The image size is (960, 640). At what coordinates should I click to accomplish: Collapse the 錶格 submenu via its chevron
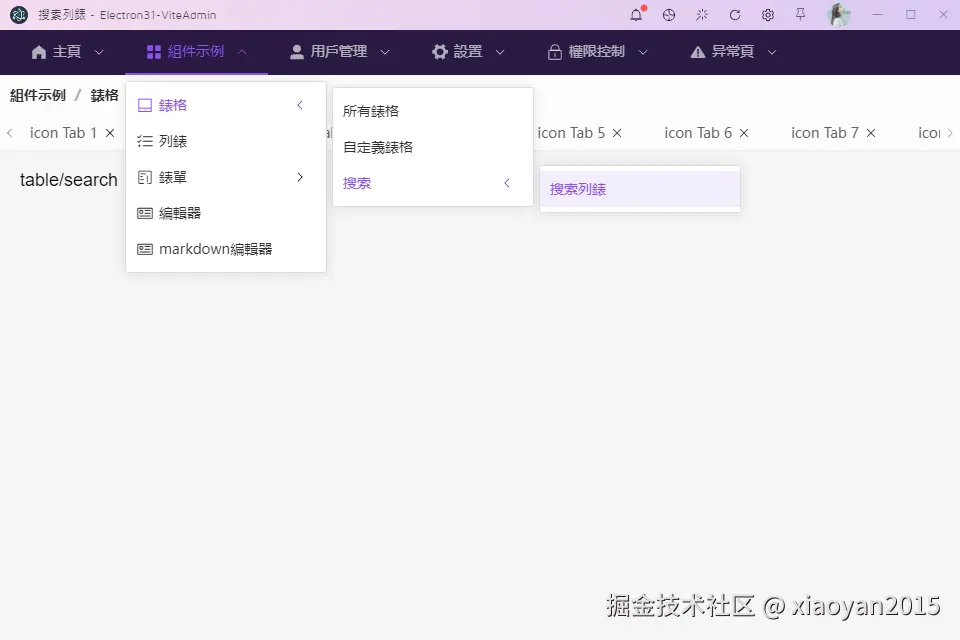[x=299, y=104]
